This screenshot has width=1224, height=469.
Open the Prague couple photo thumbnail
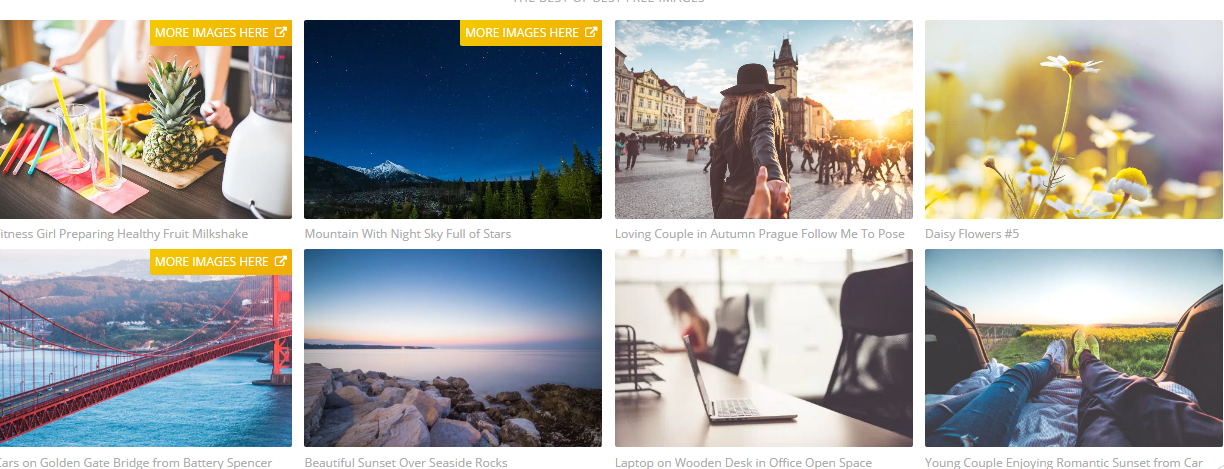point(764,119)
